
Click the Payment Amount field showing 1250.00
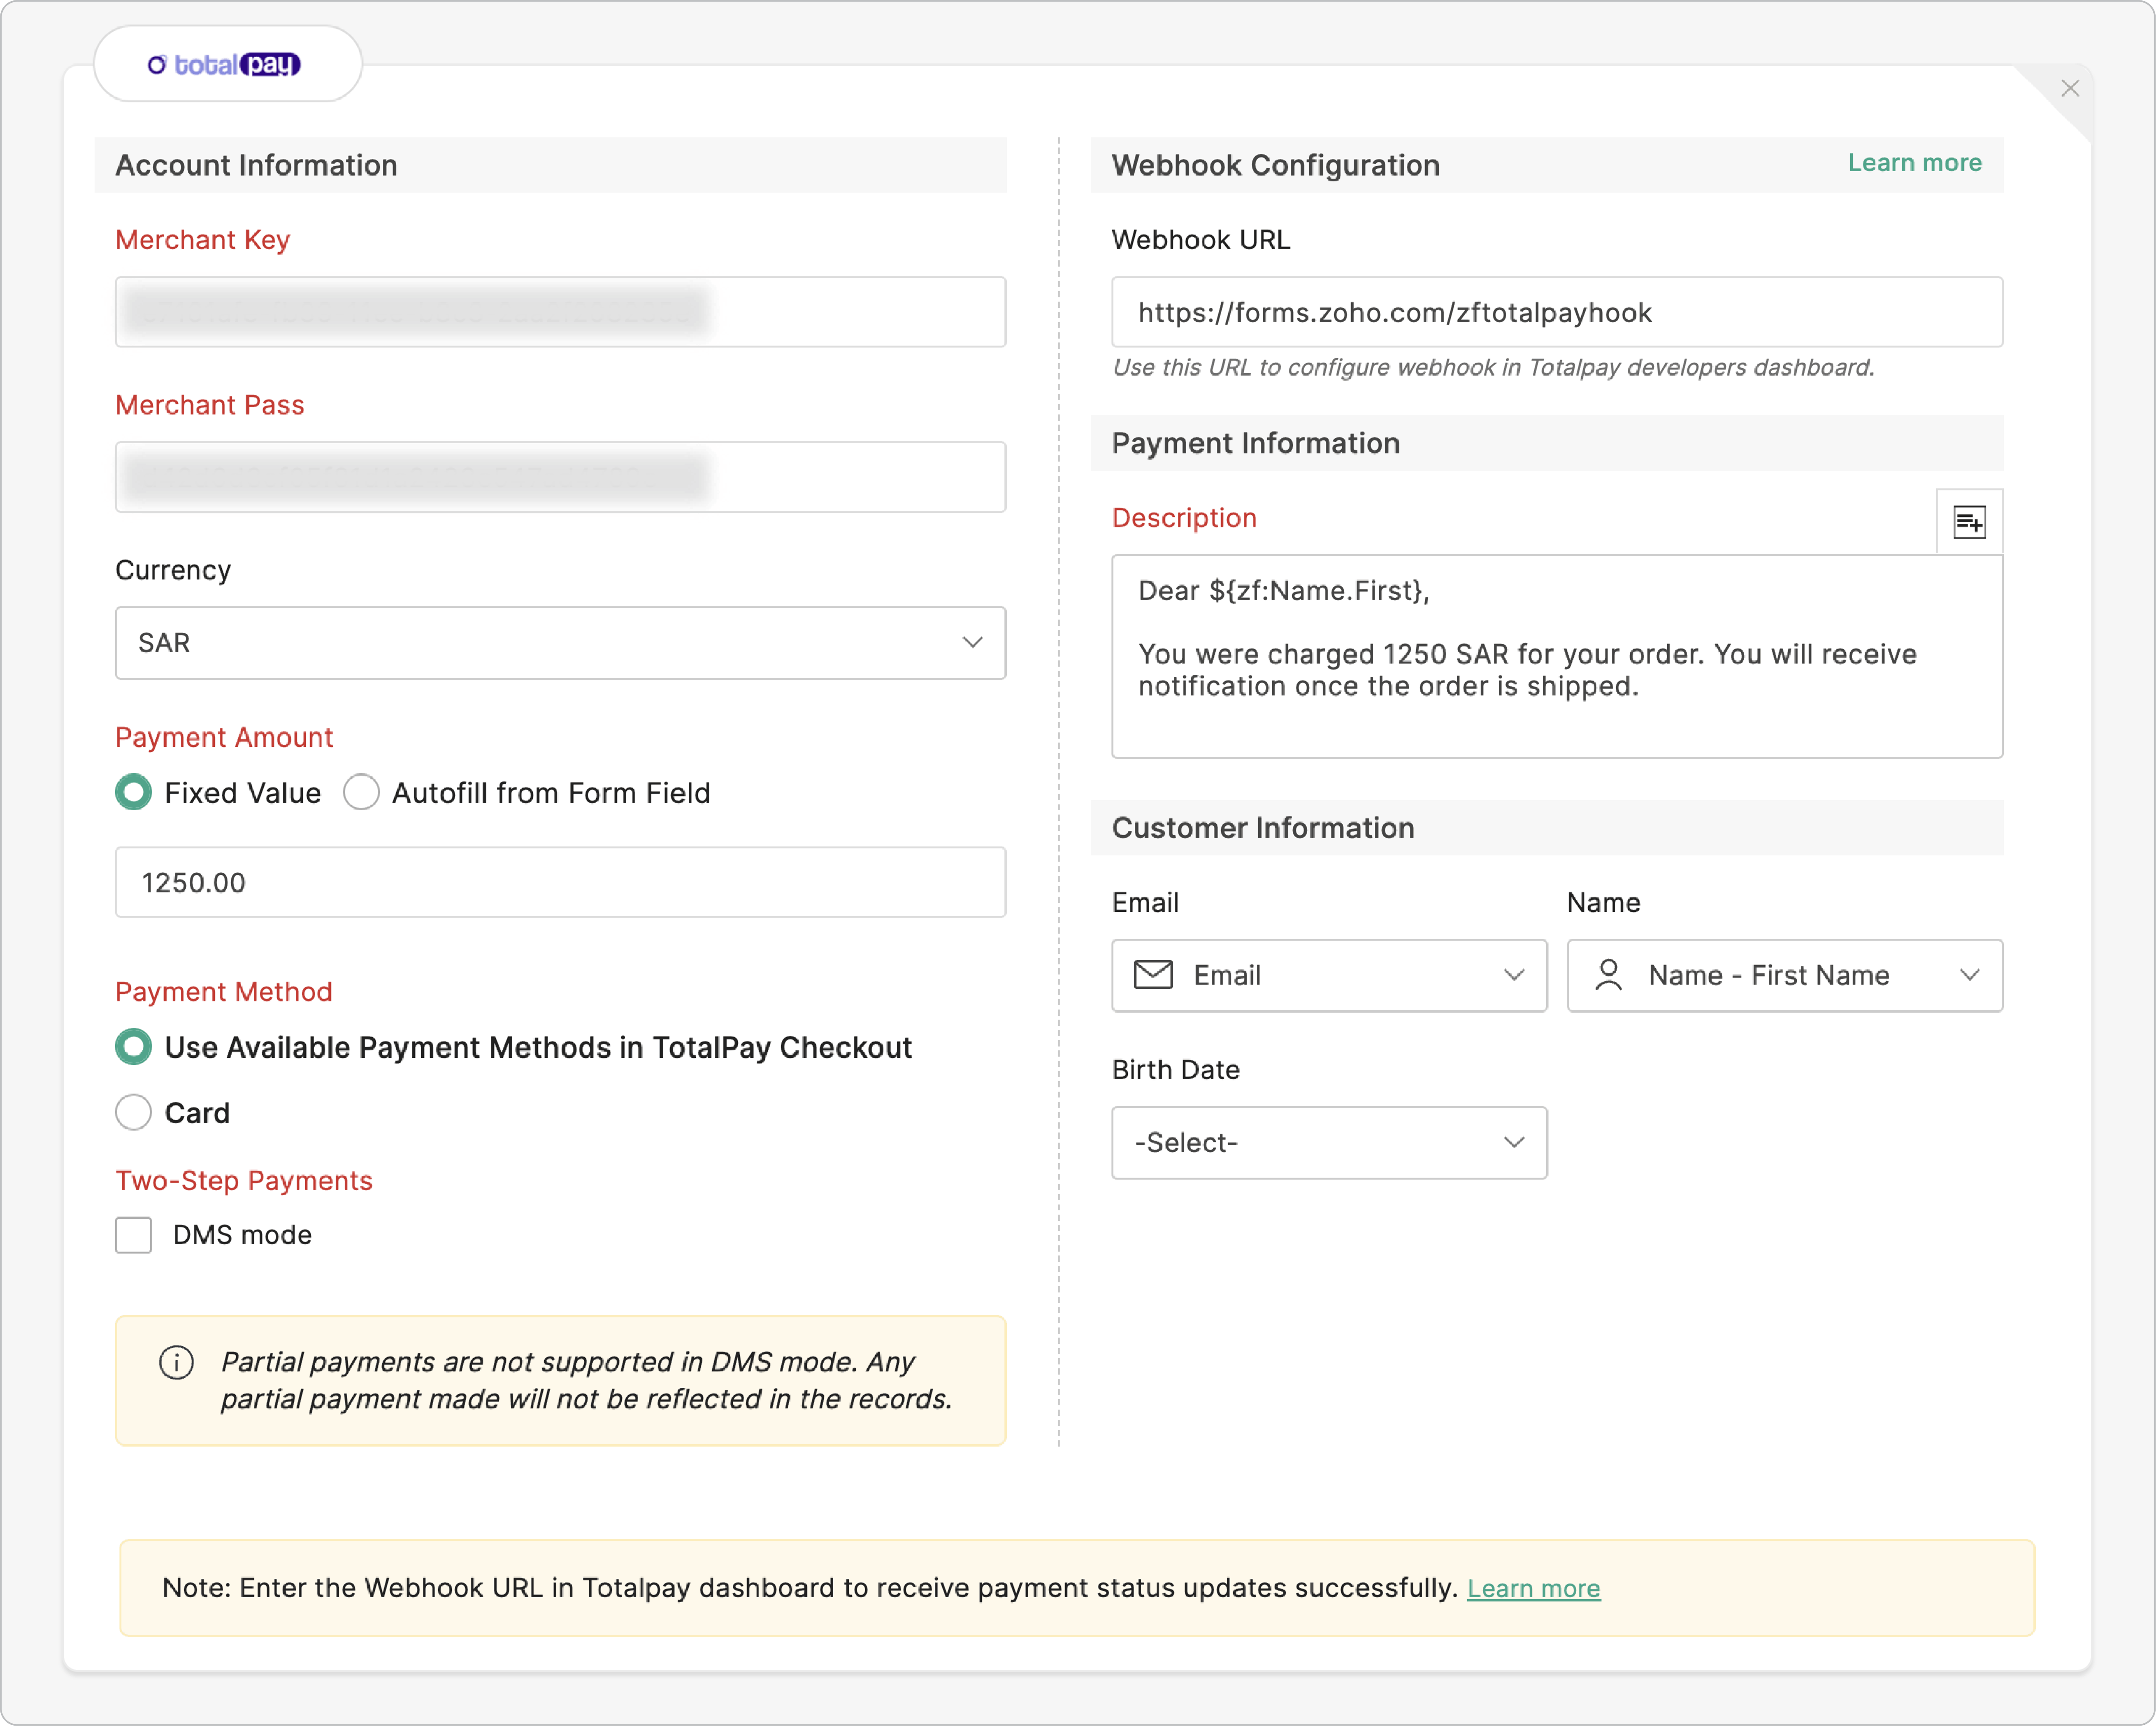click(560, 882)
